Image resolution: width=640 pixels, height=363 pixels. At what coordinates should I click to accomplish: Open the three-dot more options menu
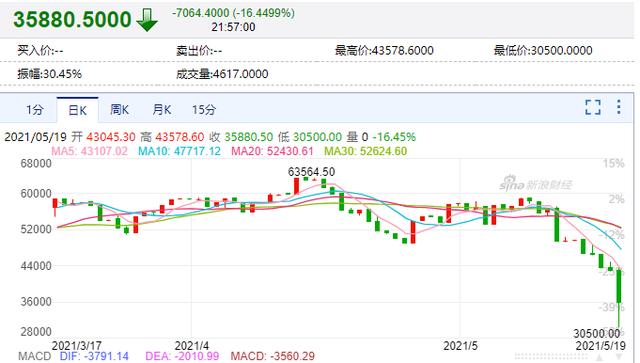[619, 107]
